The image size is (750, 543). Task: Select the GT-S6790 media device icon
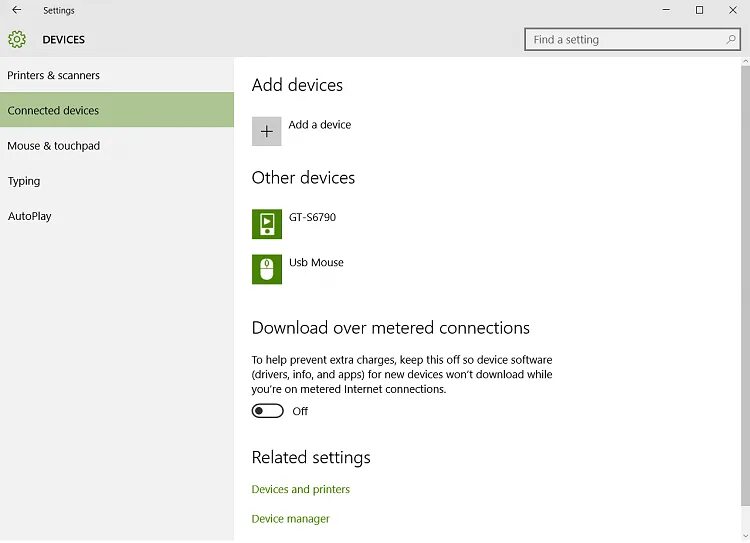pos(266,223)
